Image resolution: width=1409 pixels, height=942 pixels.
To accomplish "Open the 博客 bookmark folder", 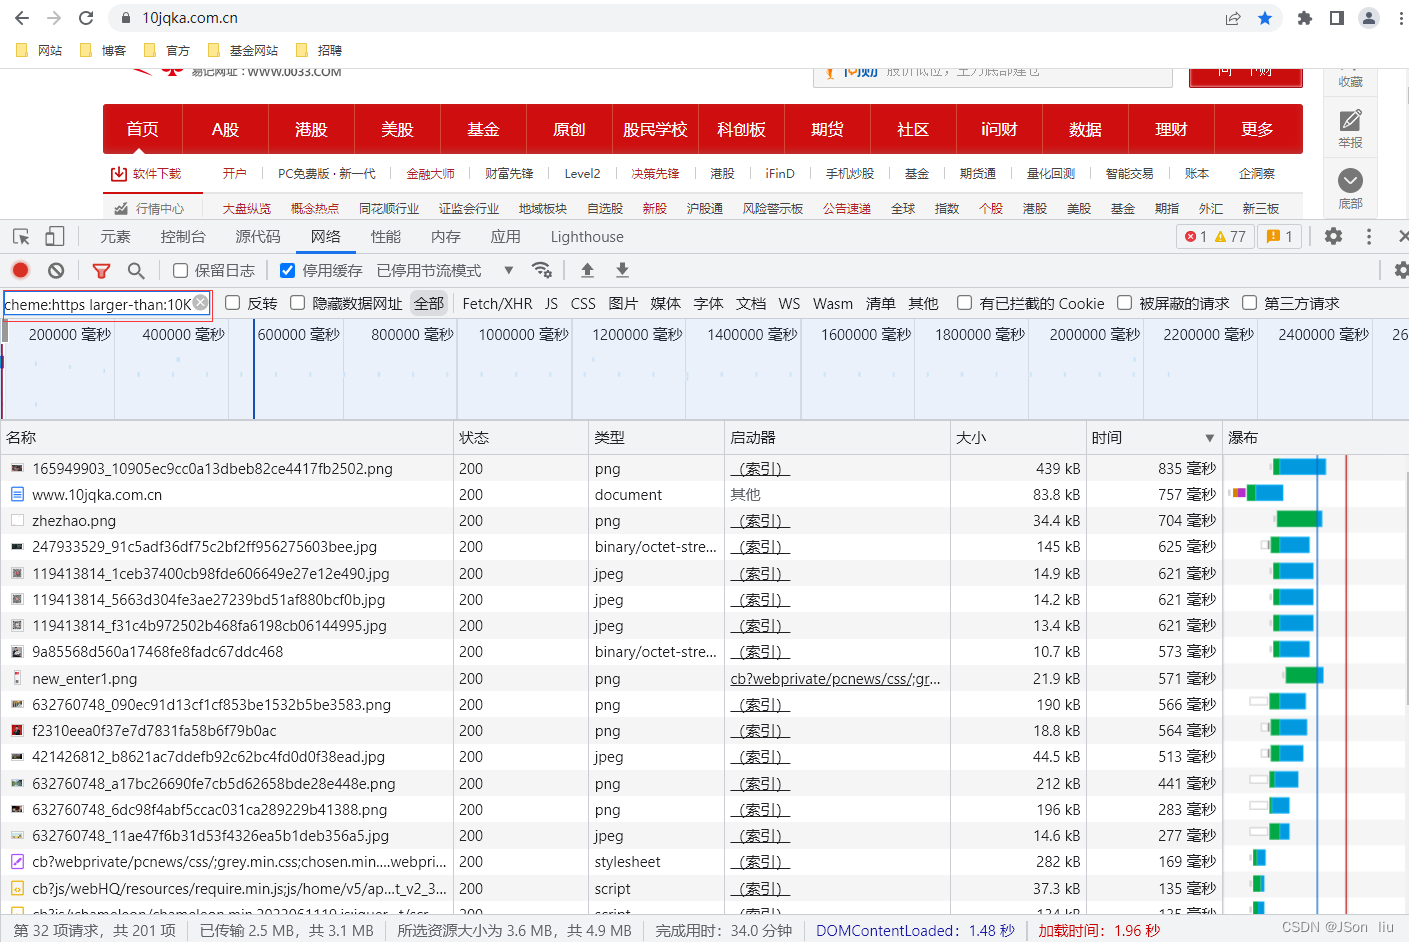I will pyautogui.click(x=103, y=50).
